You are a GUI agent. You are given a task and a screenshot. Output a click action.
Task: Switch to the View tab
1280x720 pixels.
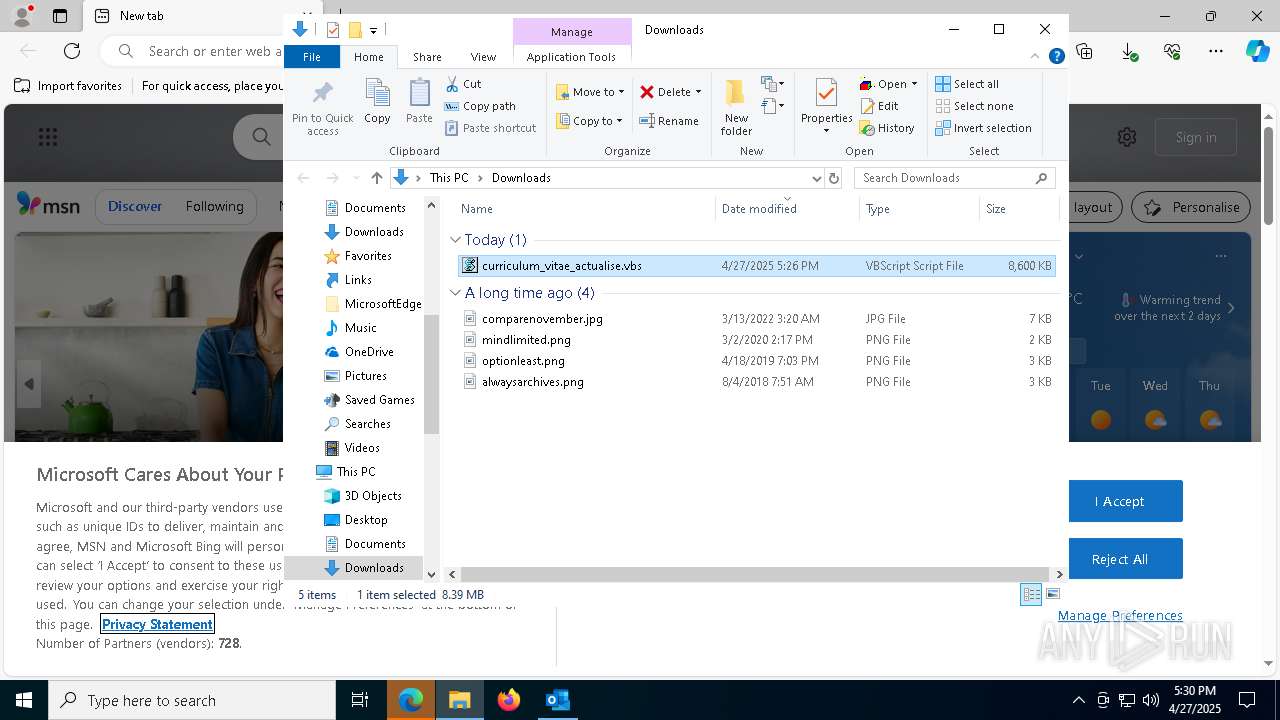click(x=483, y=57)
